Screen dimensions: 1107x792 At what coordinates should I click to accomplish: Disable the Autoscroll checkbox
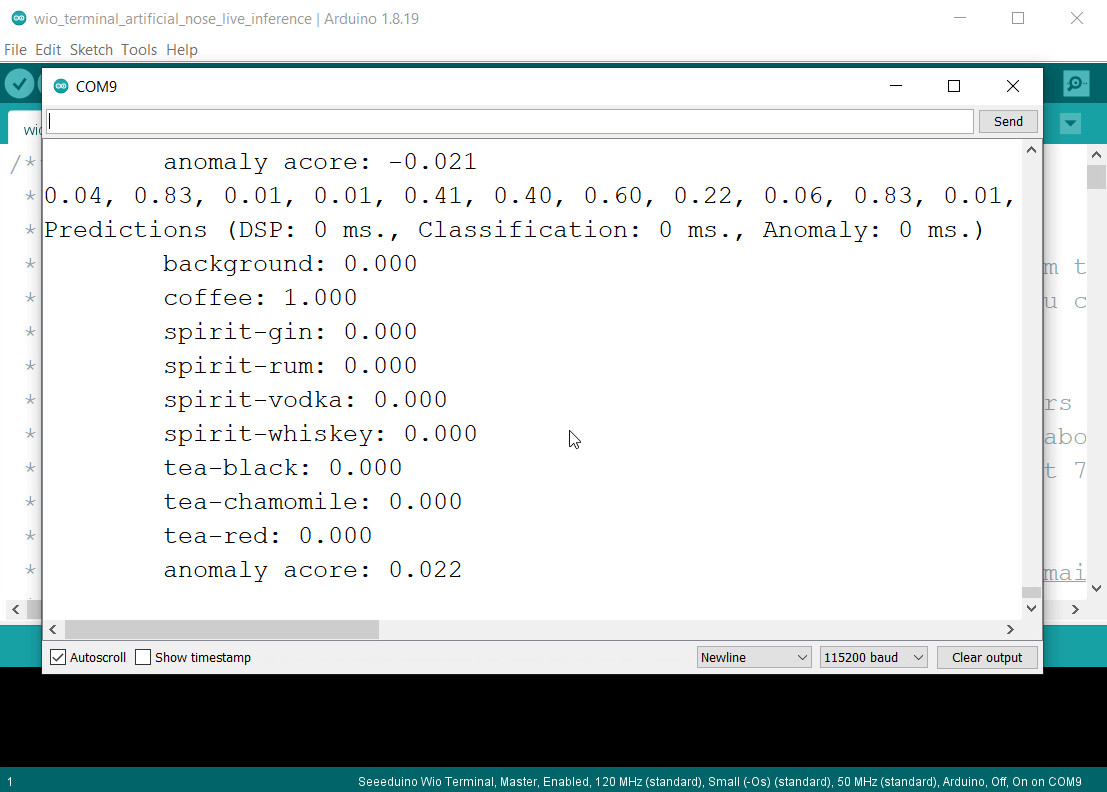pyautogui.click(x=58, y=658)
